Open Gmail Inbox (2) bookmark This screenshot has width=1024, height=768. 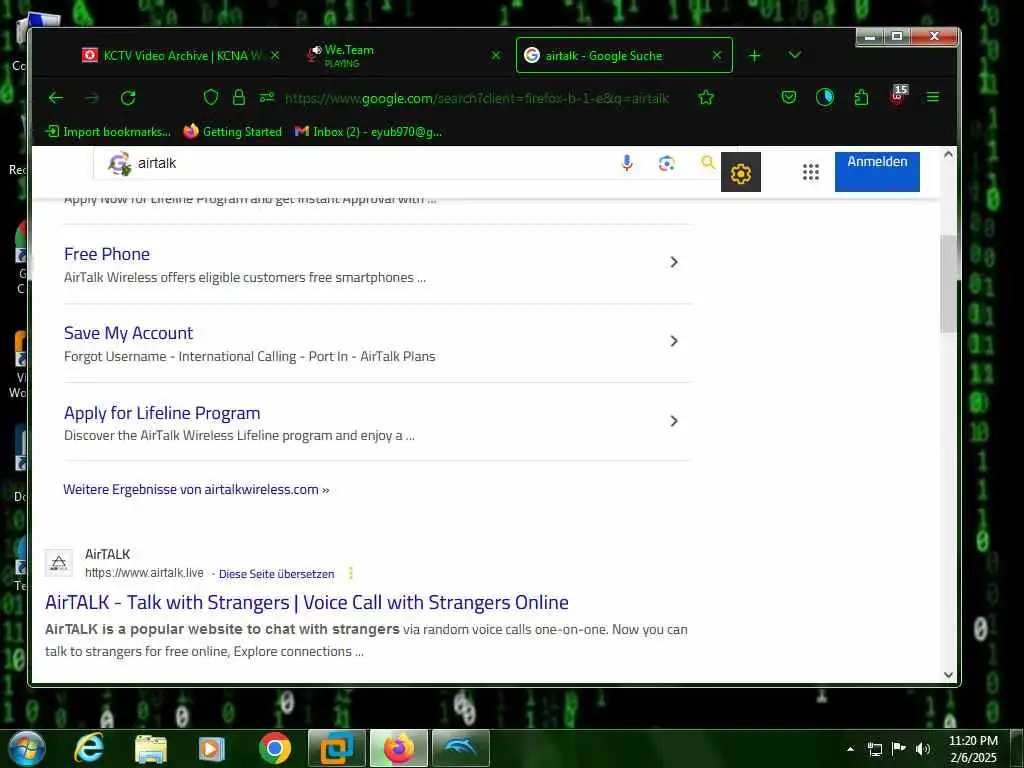(368, 132)
